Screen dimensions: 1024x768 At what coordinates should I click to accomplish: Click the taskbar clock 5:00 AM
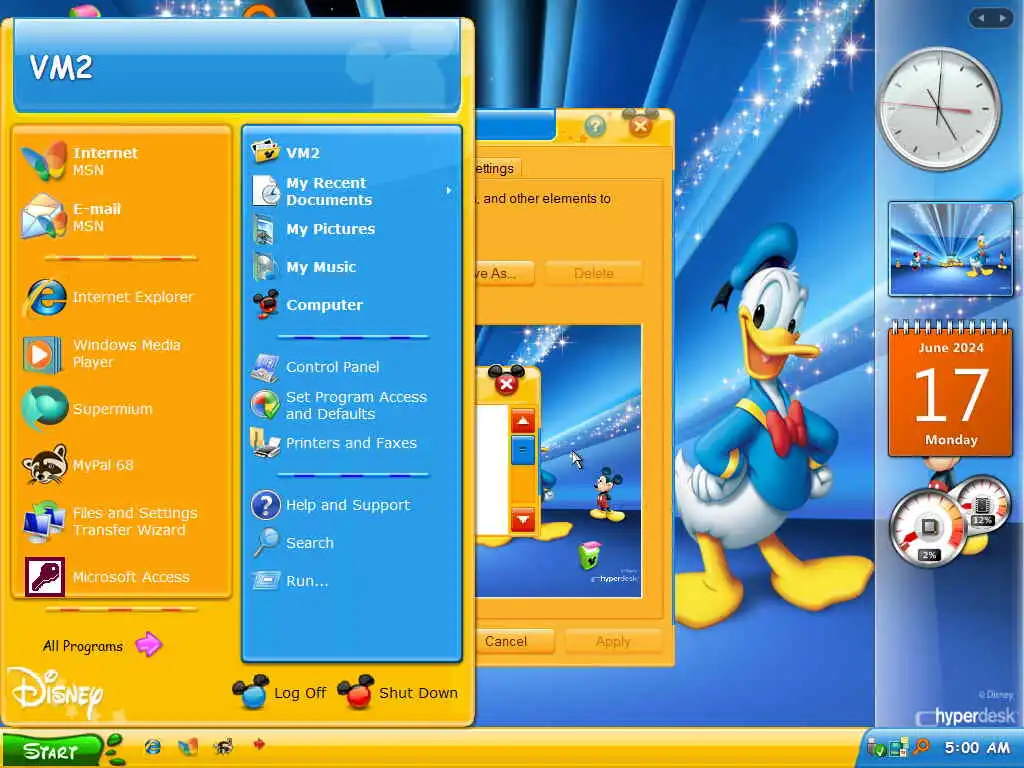point(977,747)
